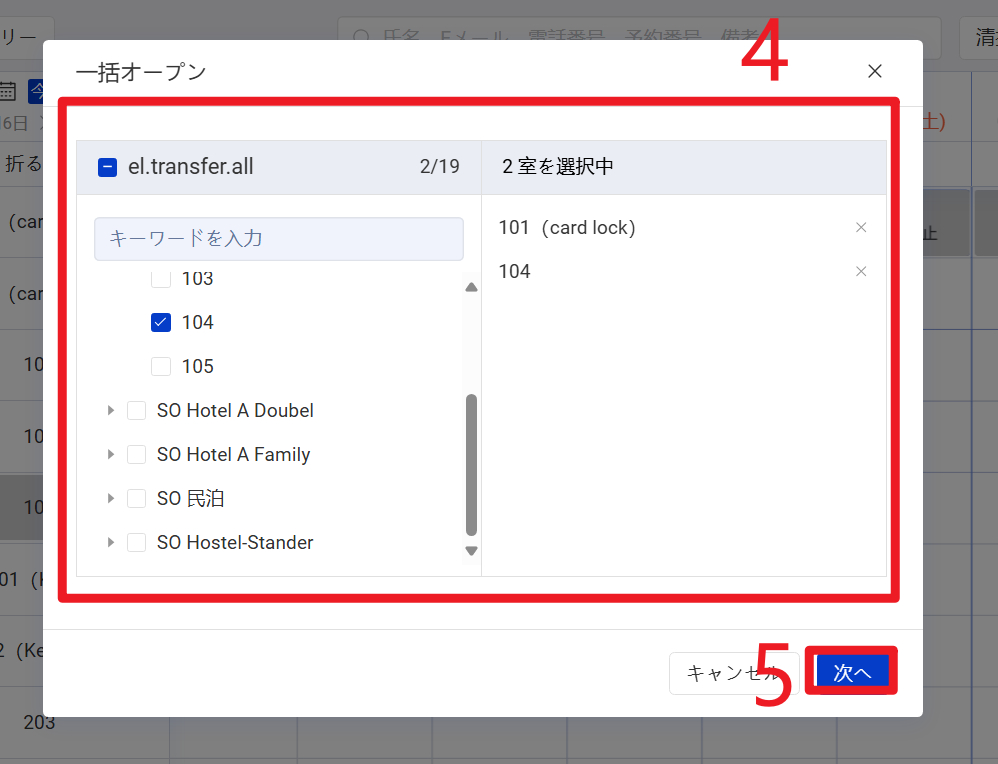Uncheck the room 104 checkbox
This screenshot has width=998, height=764.
tap(160, 322)
